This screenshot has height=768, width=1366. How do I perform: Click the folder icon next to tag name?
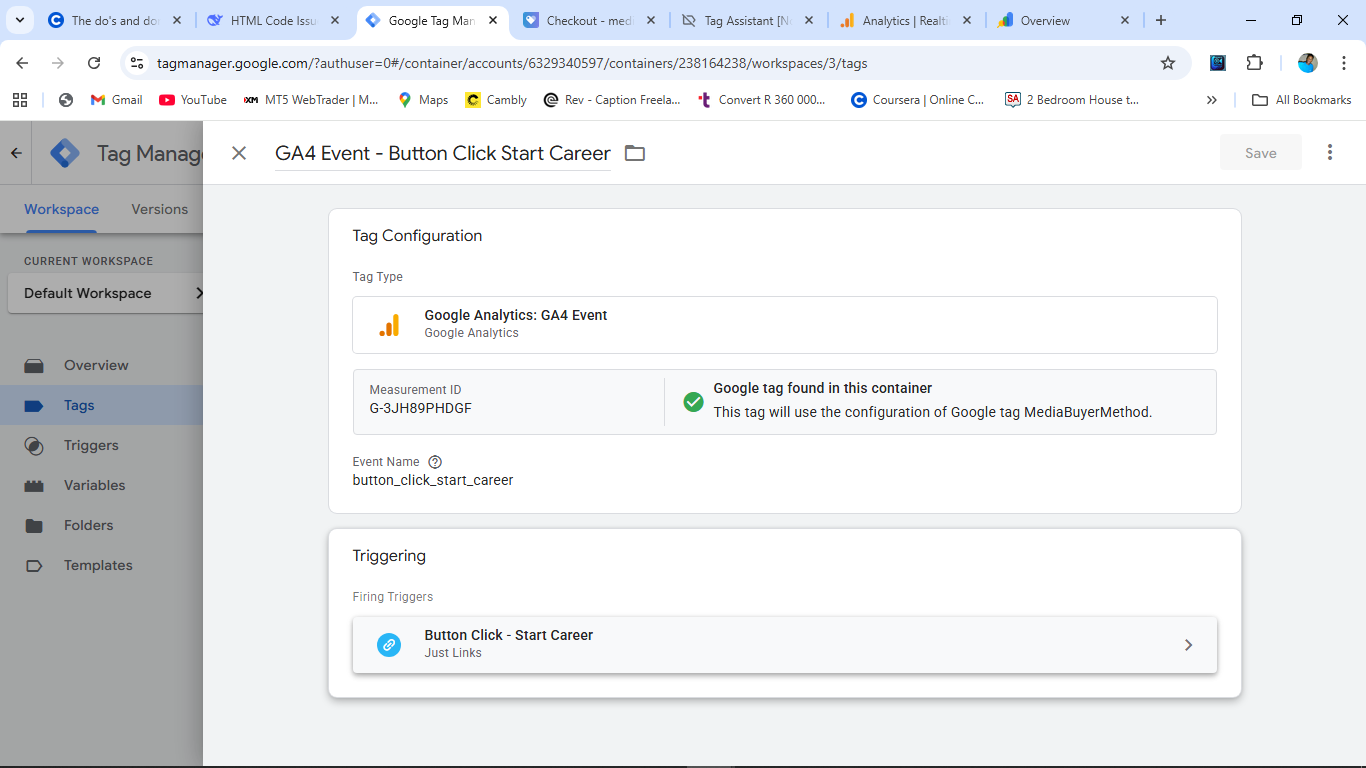(x=635, y=153)
